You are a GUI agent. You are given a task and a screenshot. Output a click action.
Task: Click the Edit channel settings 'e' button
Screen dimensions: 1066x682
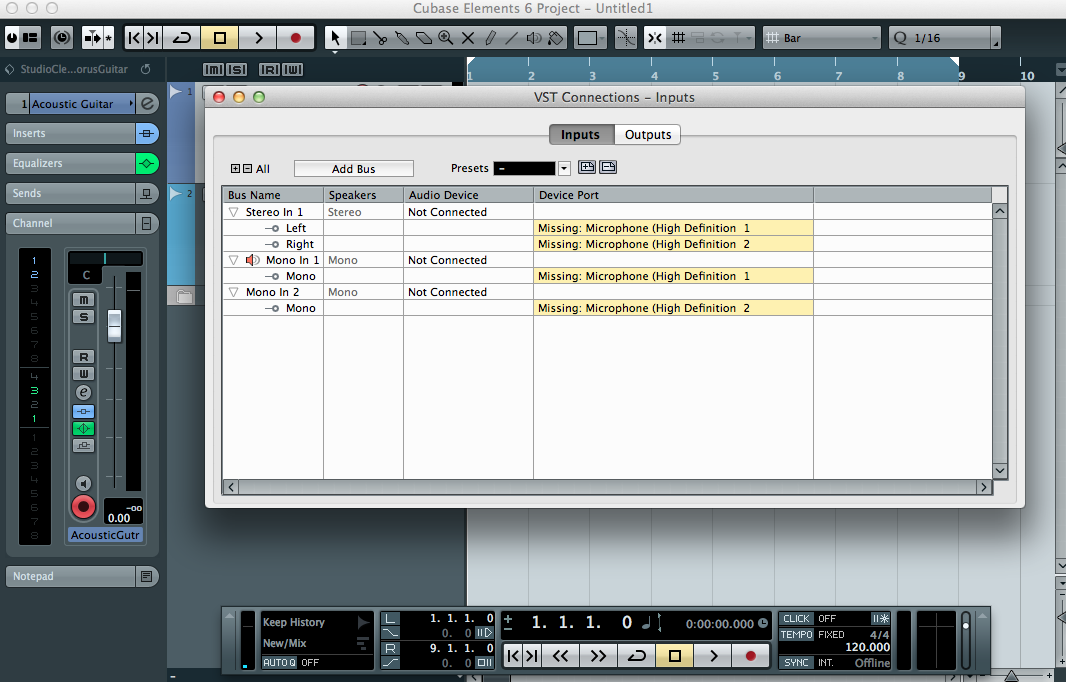(x=83, y=392)
